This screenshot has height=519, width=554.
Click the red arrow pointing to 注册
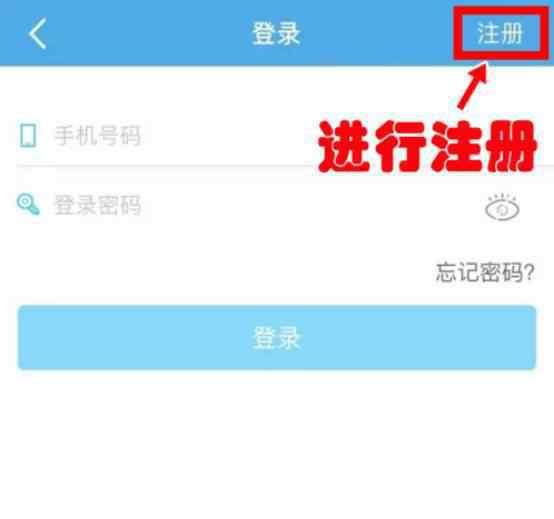pos(473,85)
